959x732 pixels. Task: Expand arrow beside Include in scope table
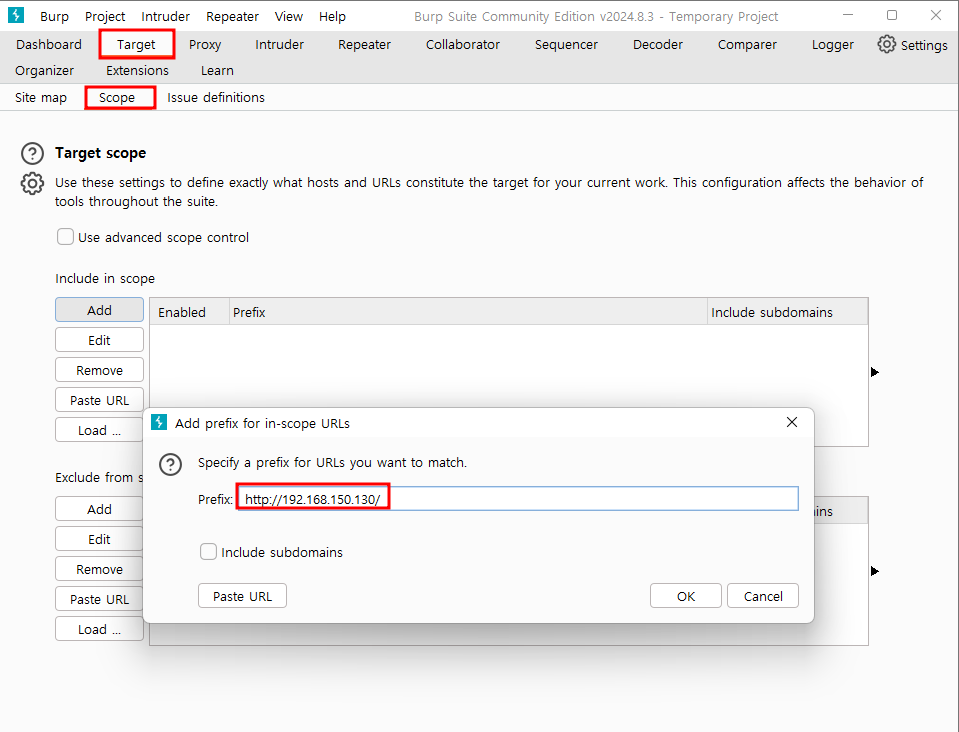click(x=875, y=372)
